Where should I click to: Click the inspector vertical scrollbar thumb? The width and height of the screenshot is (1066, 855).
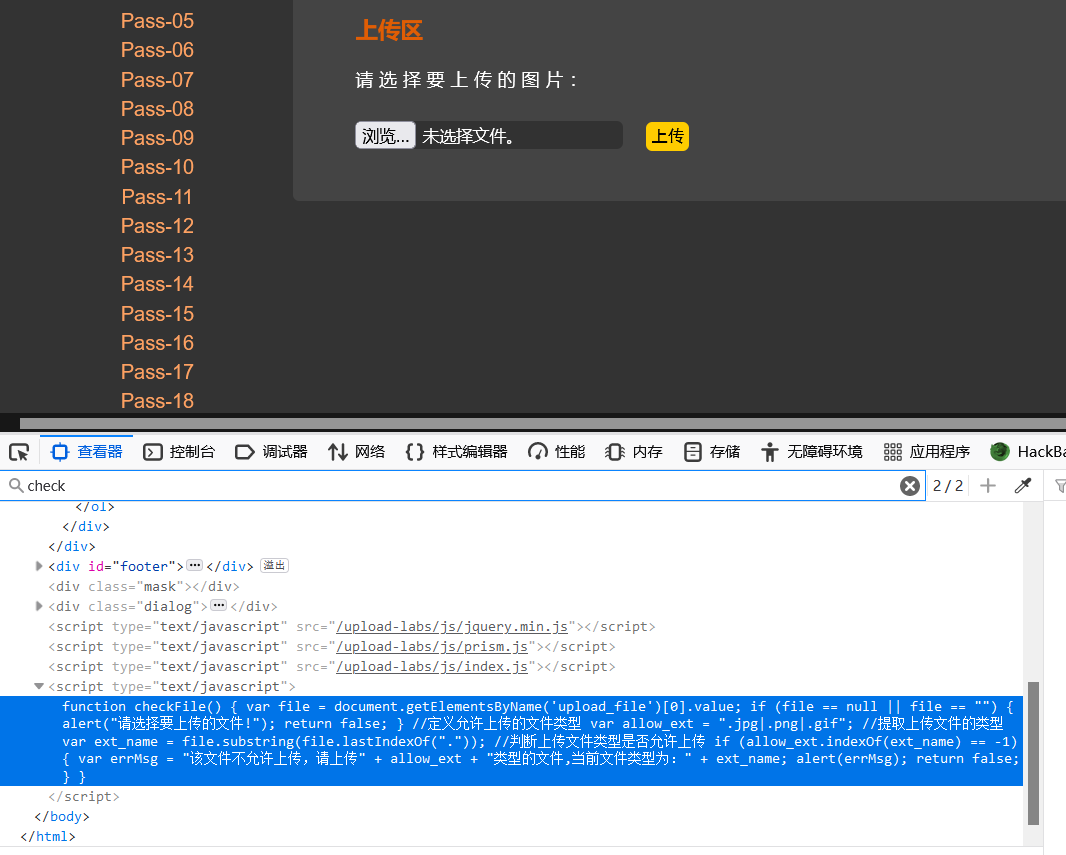(1033, 752)
